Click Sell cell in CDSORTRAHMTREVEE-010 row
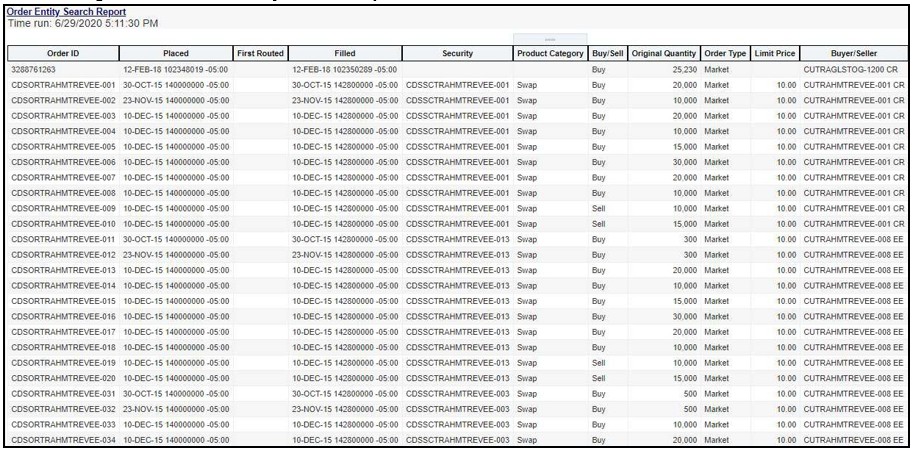Viewport: 914px width, 449px height. 598,224
